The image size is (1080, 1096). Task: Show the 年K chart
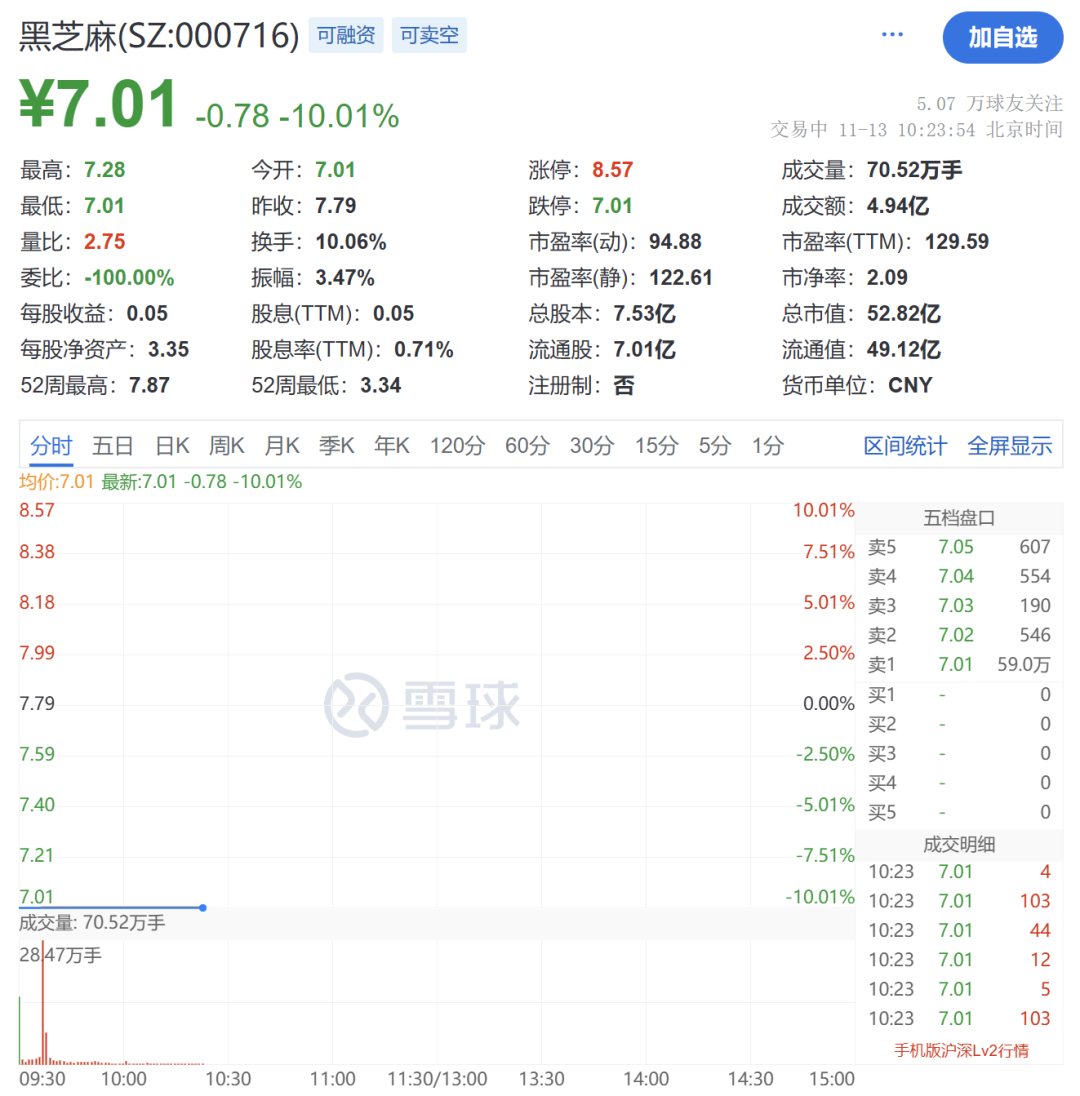tap(392, 446)
